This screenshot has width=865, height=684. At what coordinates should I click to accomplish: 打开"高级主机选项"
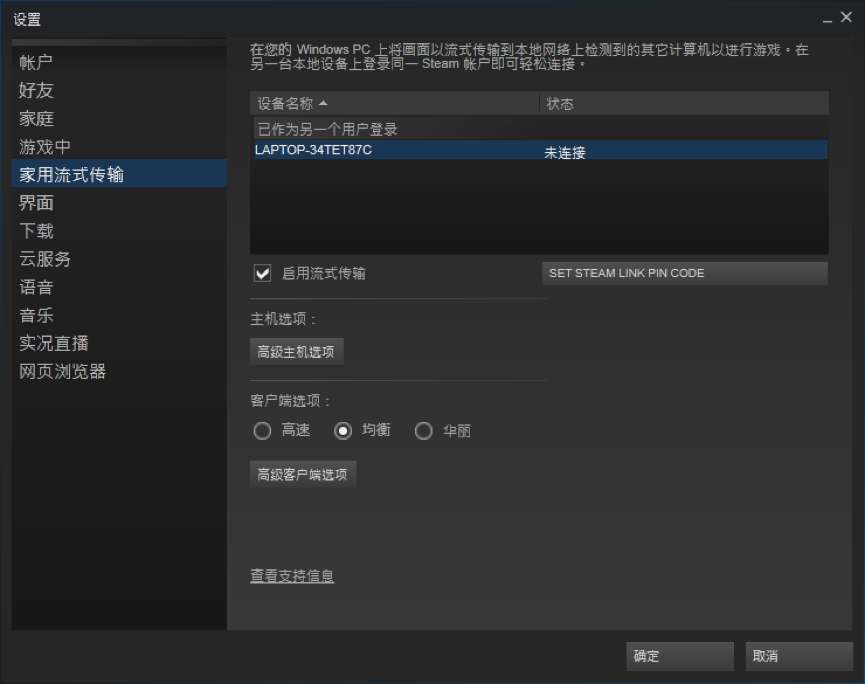(x=295, y=351)
